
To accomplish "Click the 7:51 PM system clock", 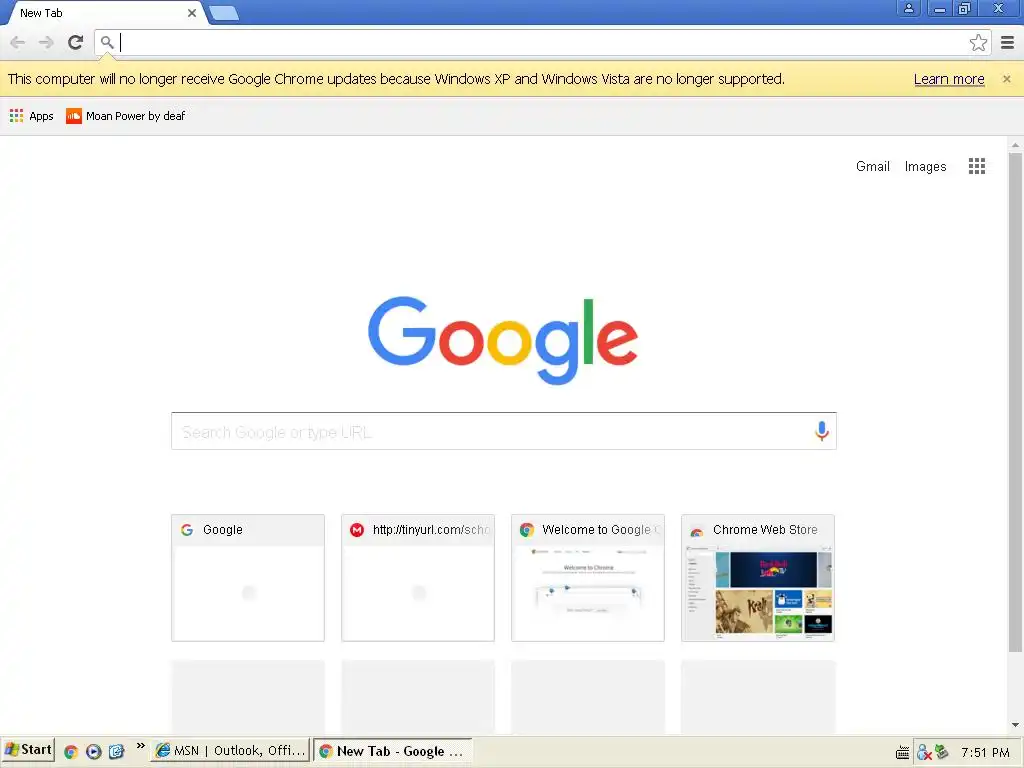I will [985, 753].
